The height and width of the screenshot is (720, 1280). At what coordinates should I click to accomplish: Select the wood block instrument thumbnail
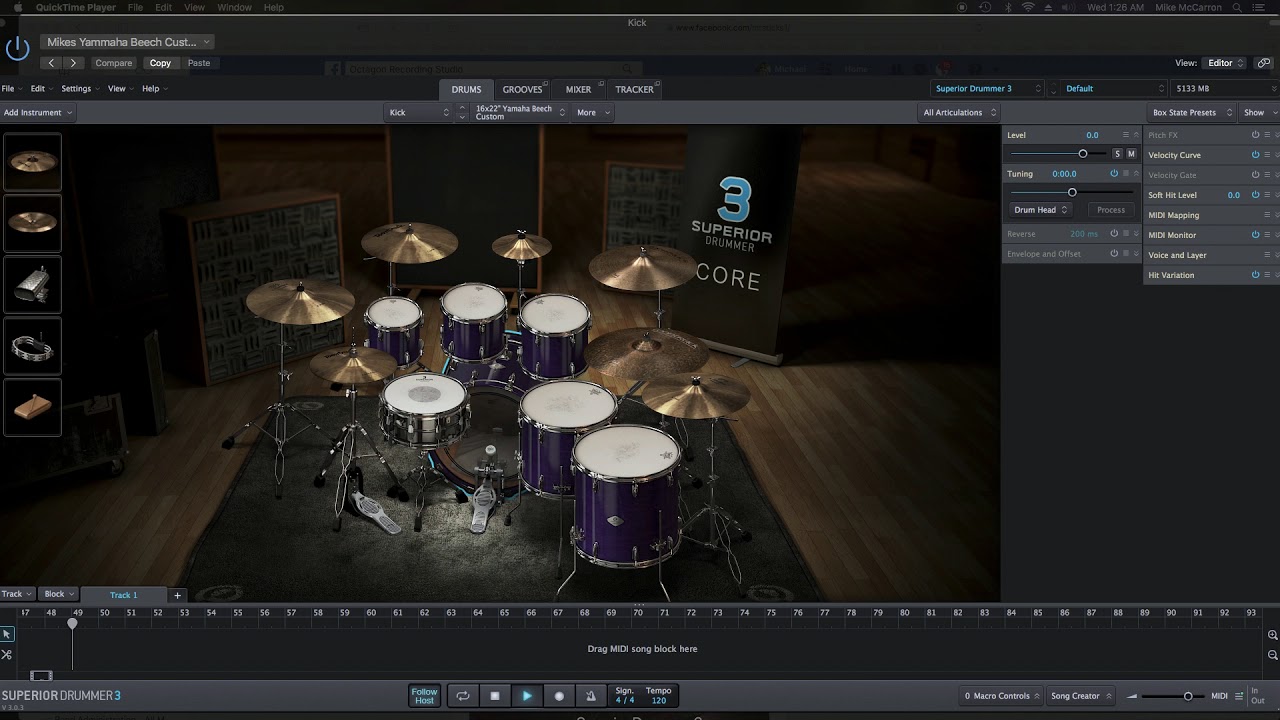pos(32,407)
